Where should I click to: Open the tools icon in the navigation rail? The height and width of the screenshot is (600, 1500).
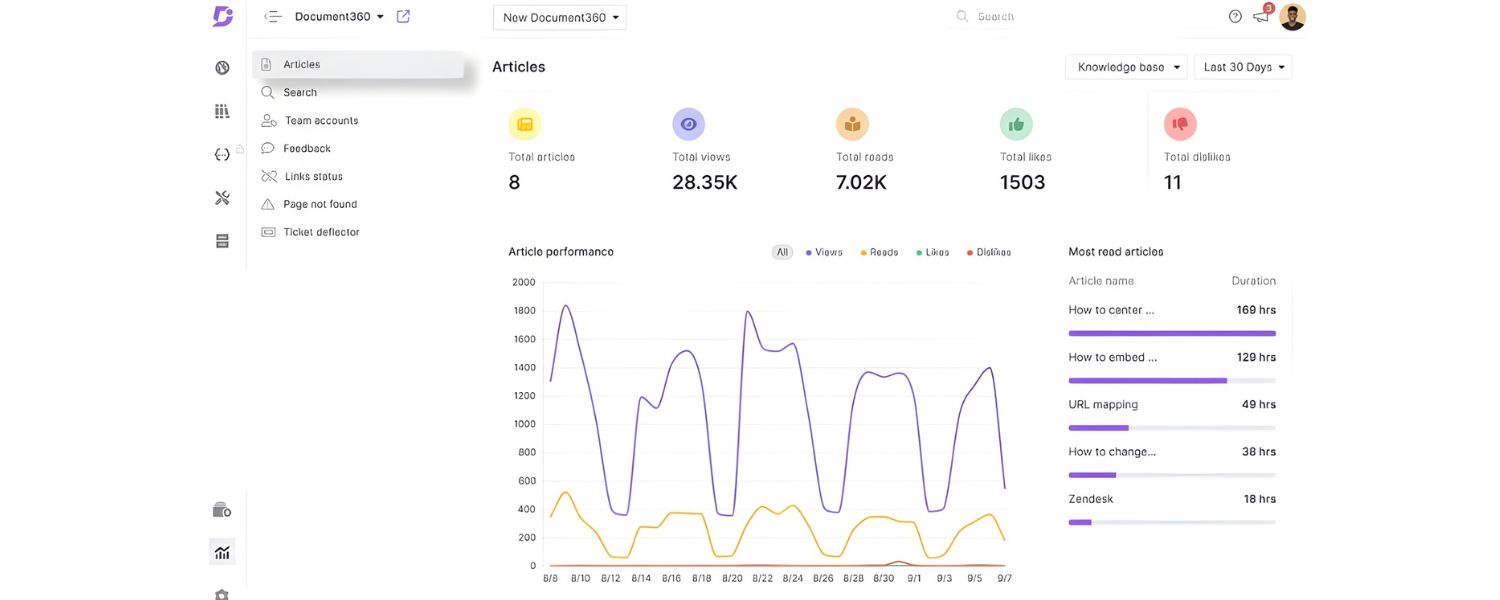[221, 196]
